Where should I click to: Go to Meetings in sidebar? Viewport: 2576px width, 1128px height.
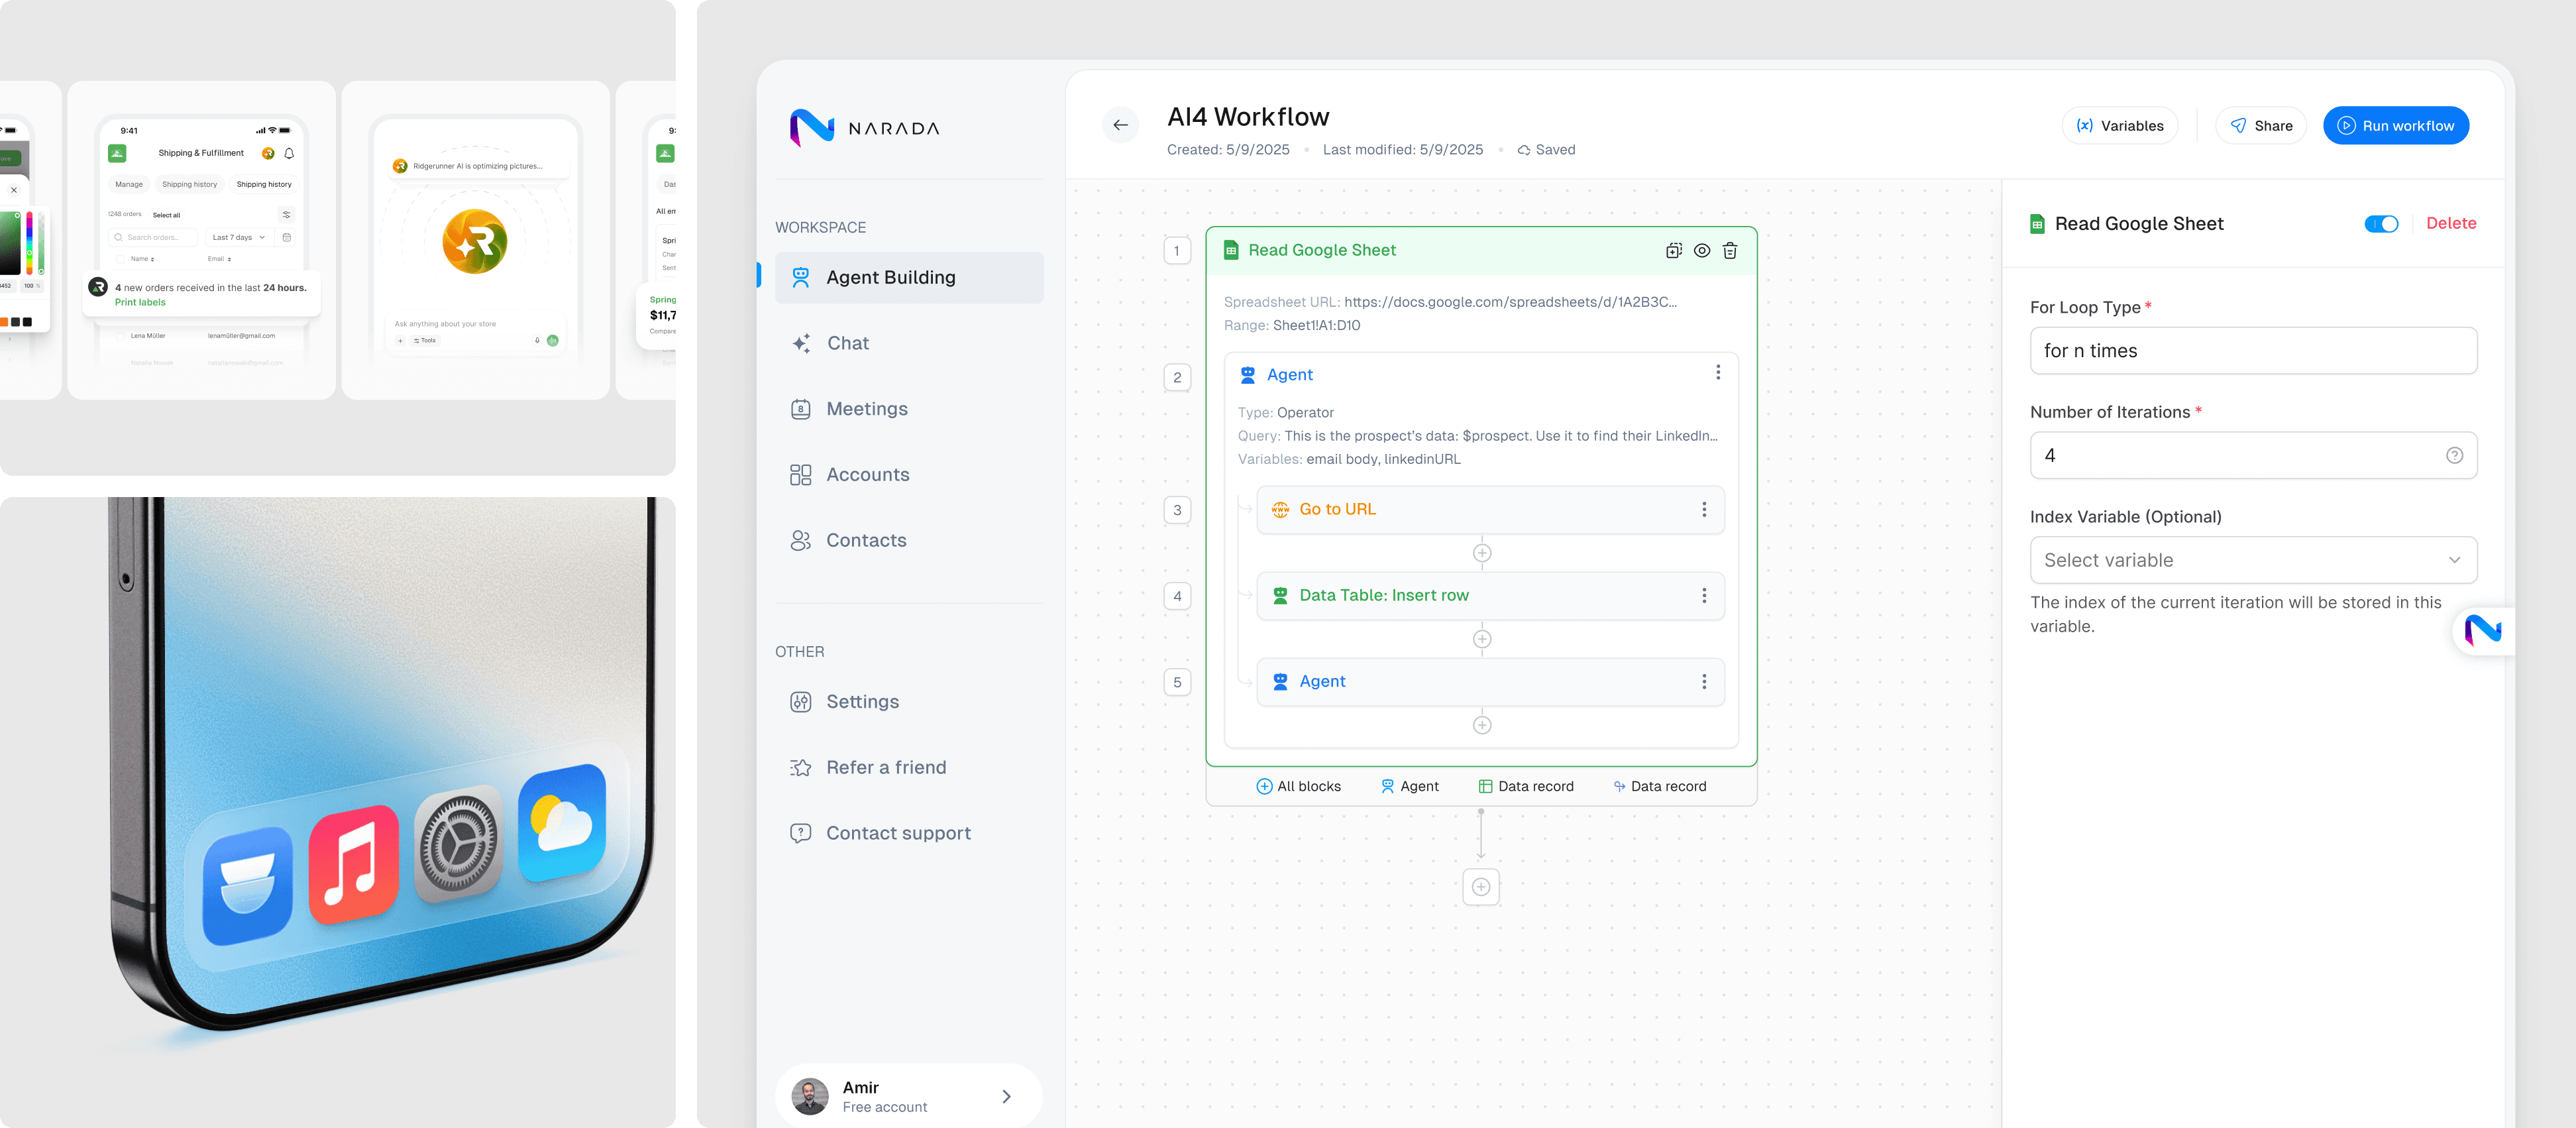(866, 409)
